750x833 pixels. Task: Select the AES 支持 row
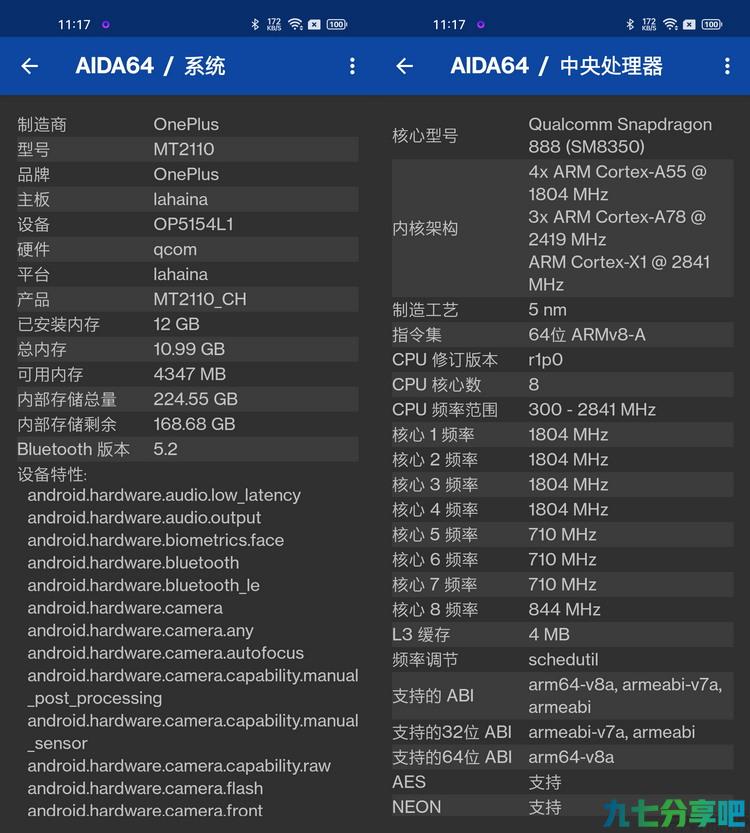coord(562,782)
